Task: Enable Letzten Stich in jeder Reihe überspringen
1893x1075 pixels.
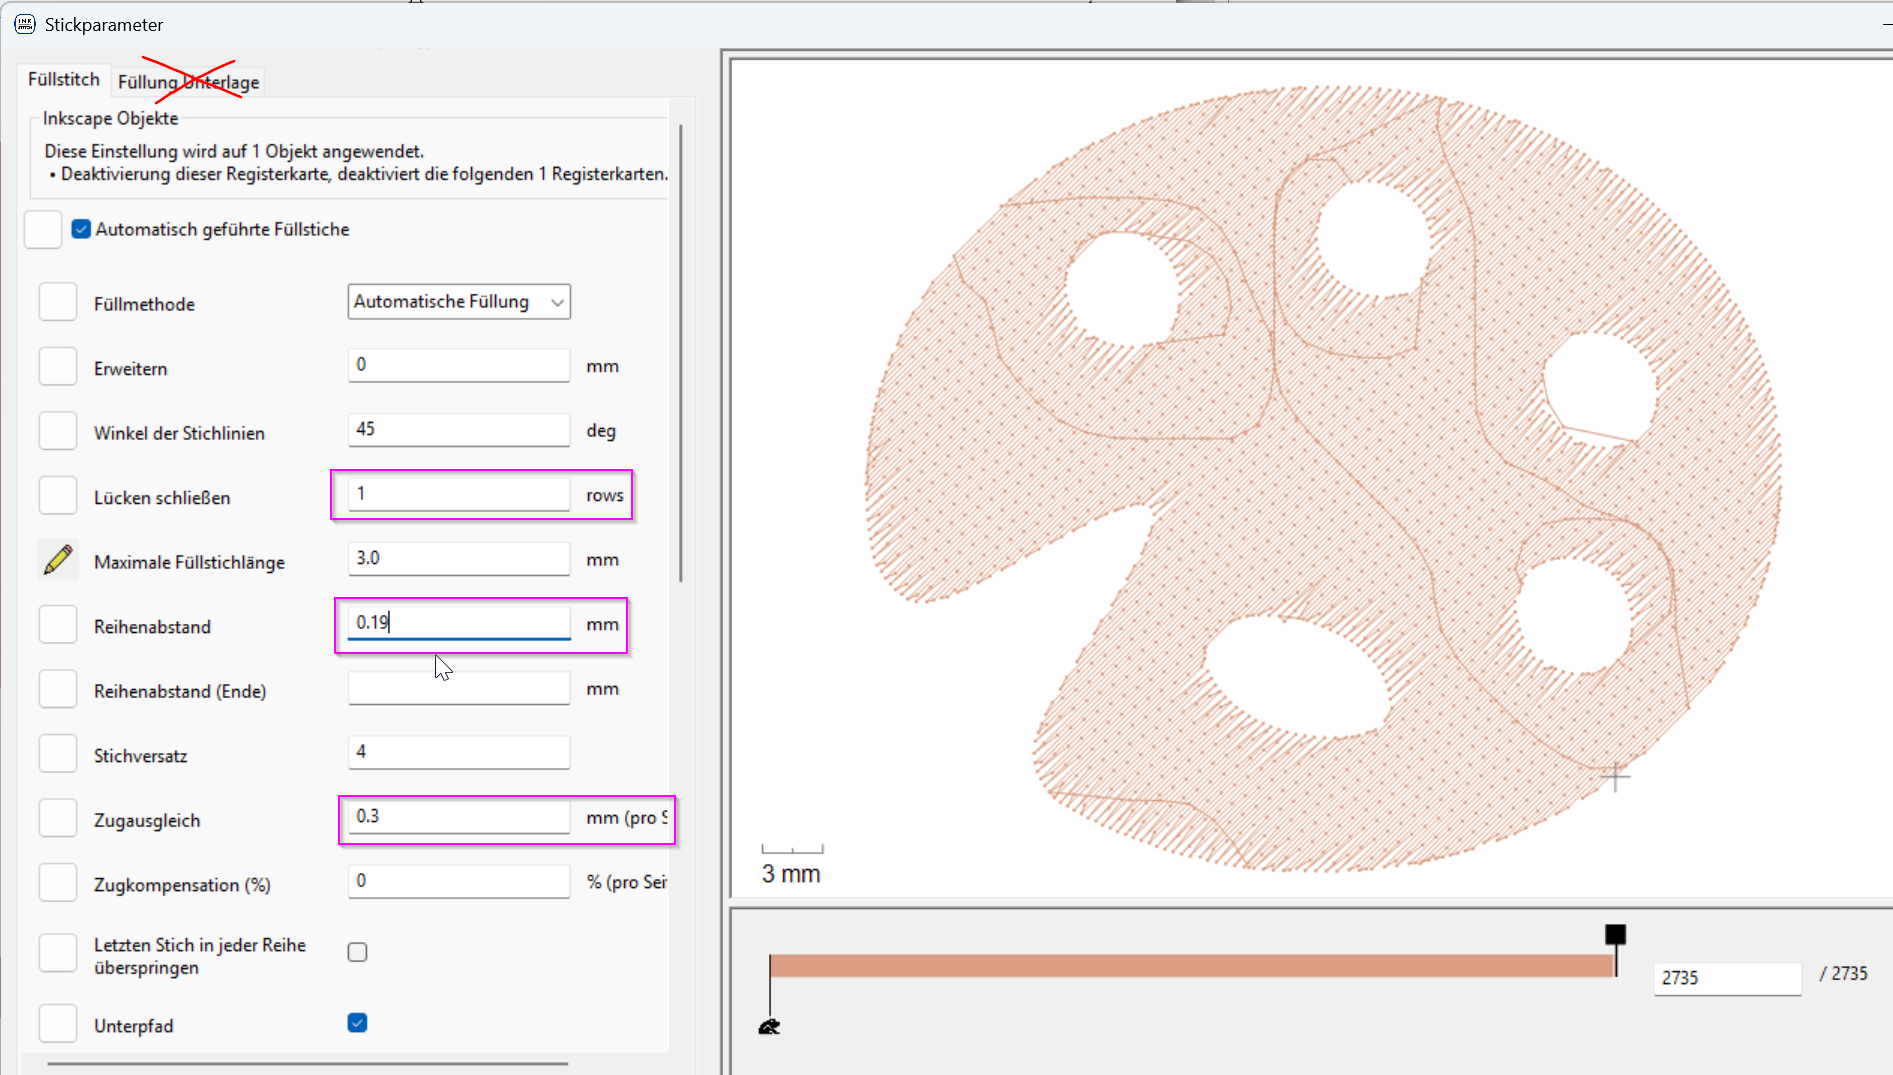Action: coord(357,952)
